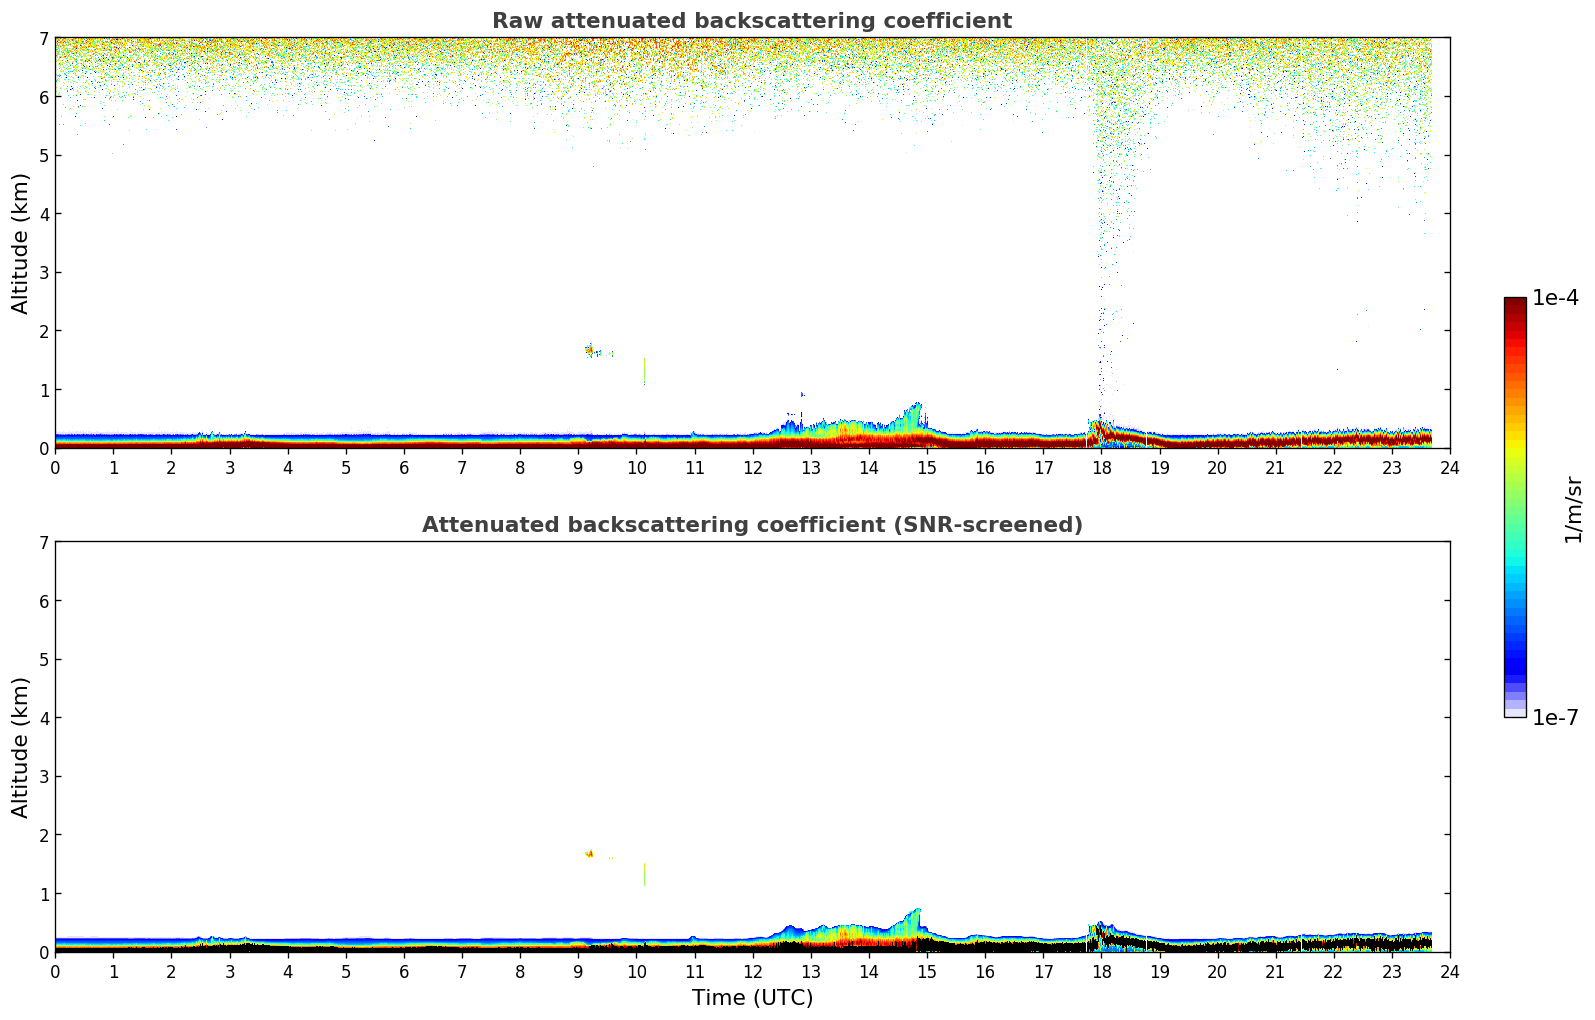Click the "Time (UTC)" axis label
Viewport: 1595px width, 1020px height.
(x=752, y=998)
